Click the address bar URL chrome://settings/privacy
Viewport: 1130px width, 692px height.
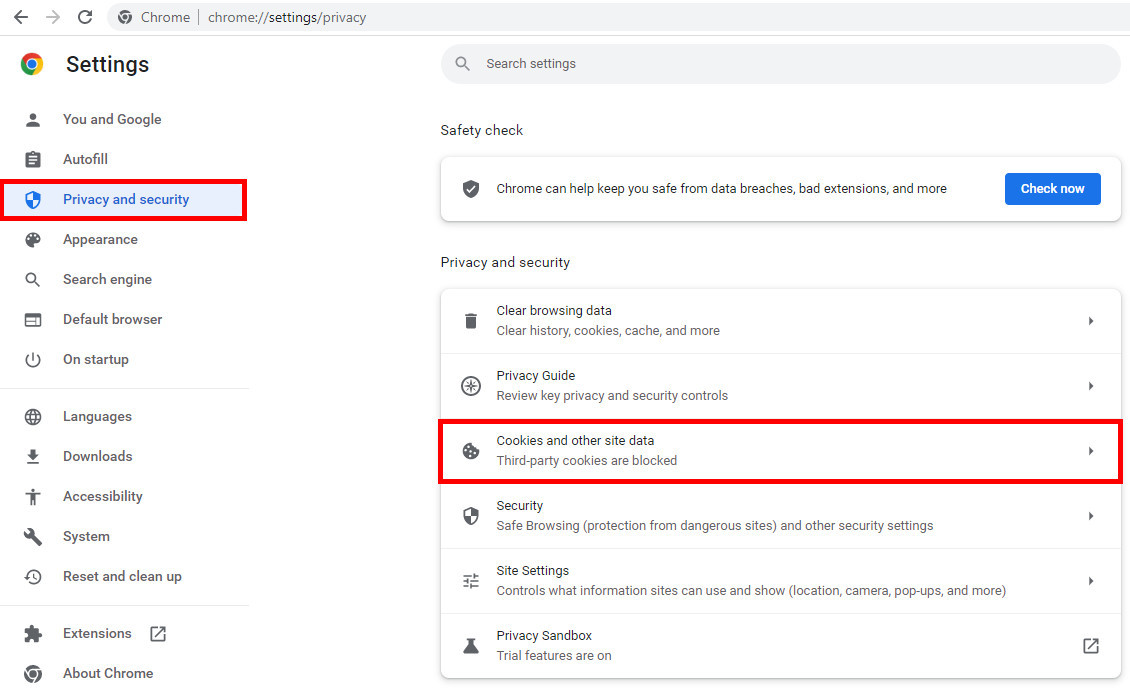(x=287, y=17)
